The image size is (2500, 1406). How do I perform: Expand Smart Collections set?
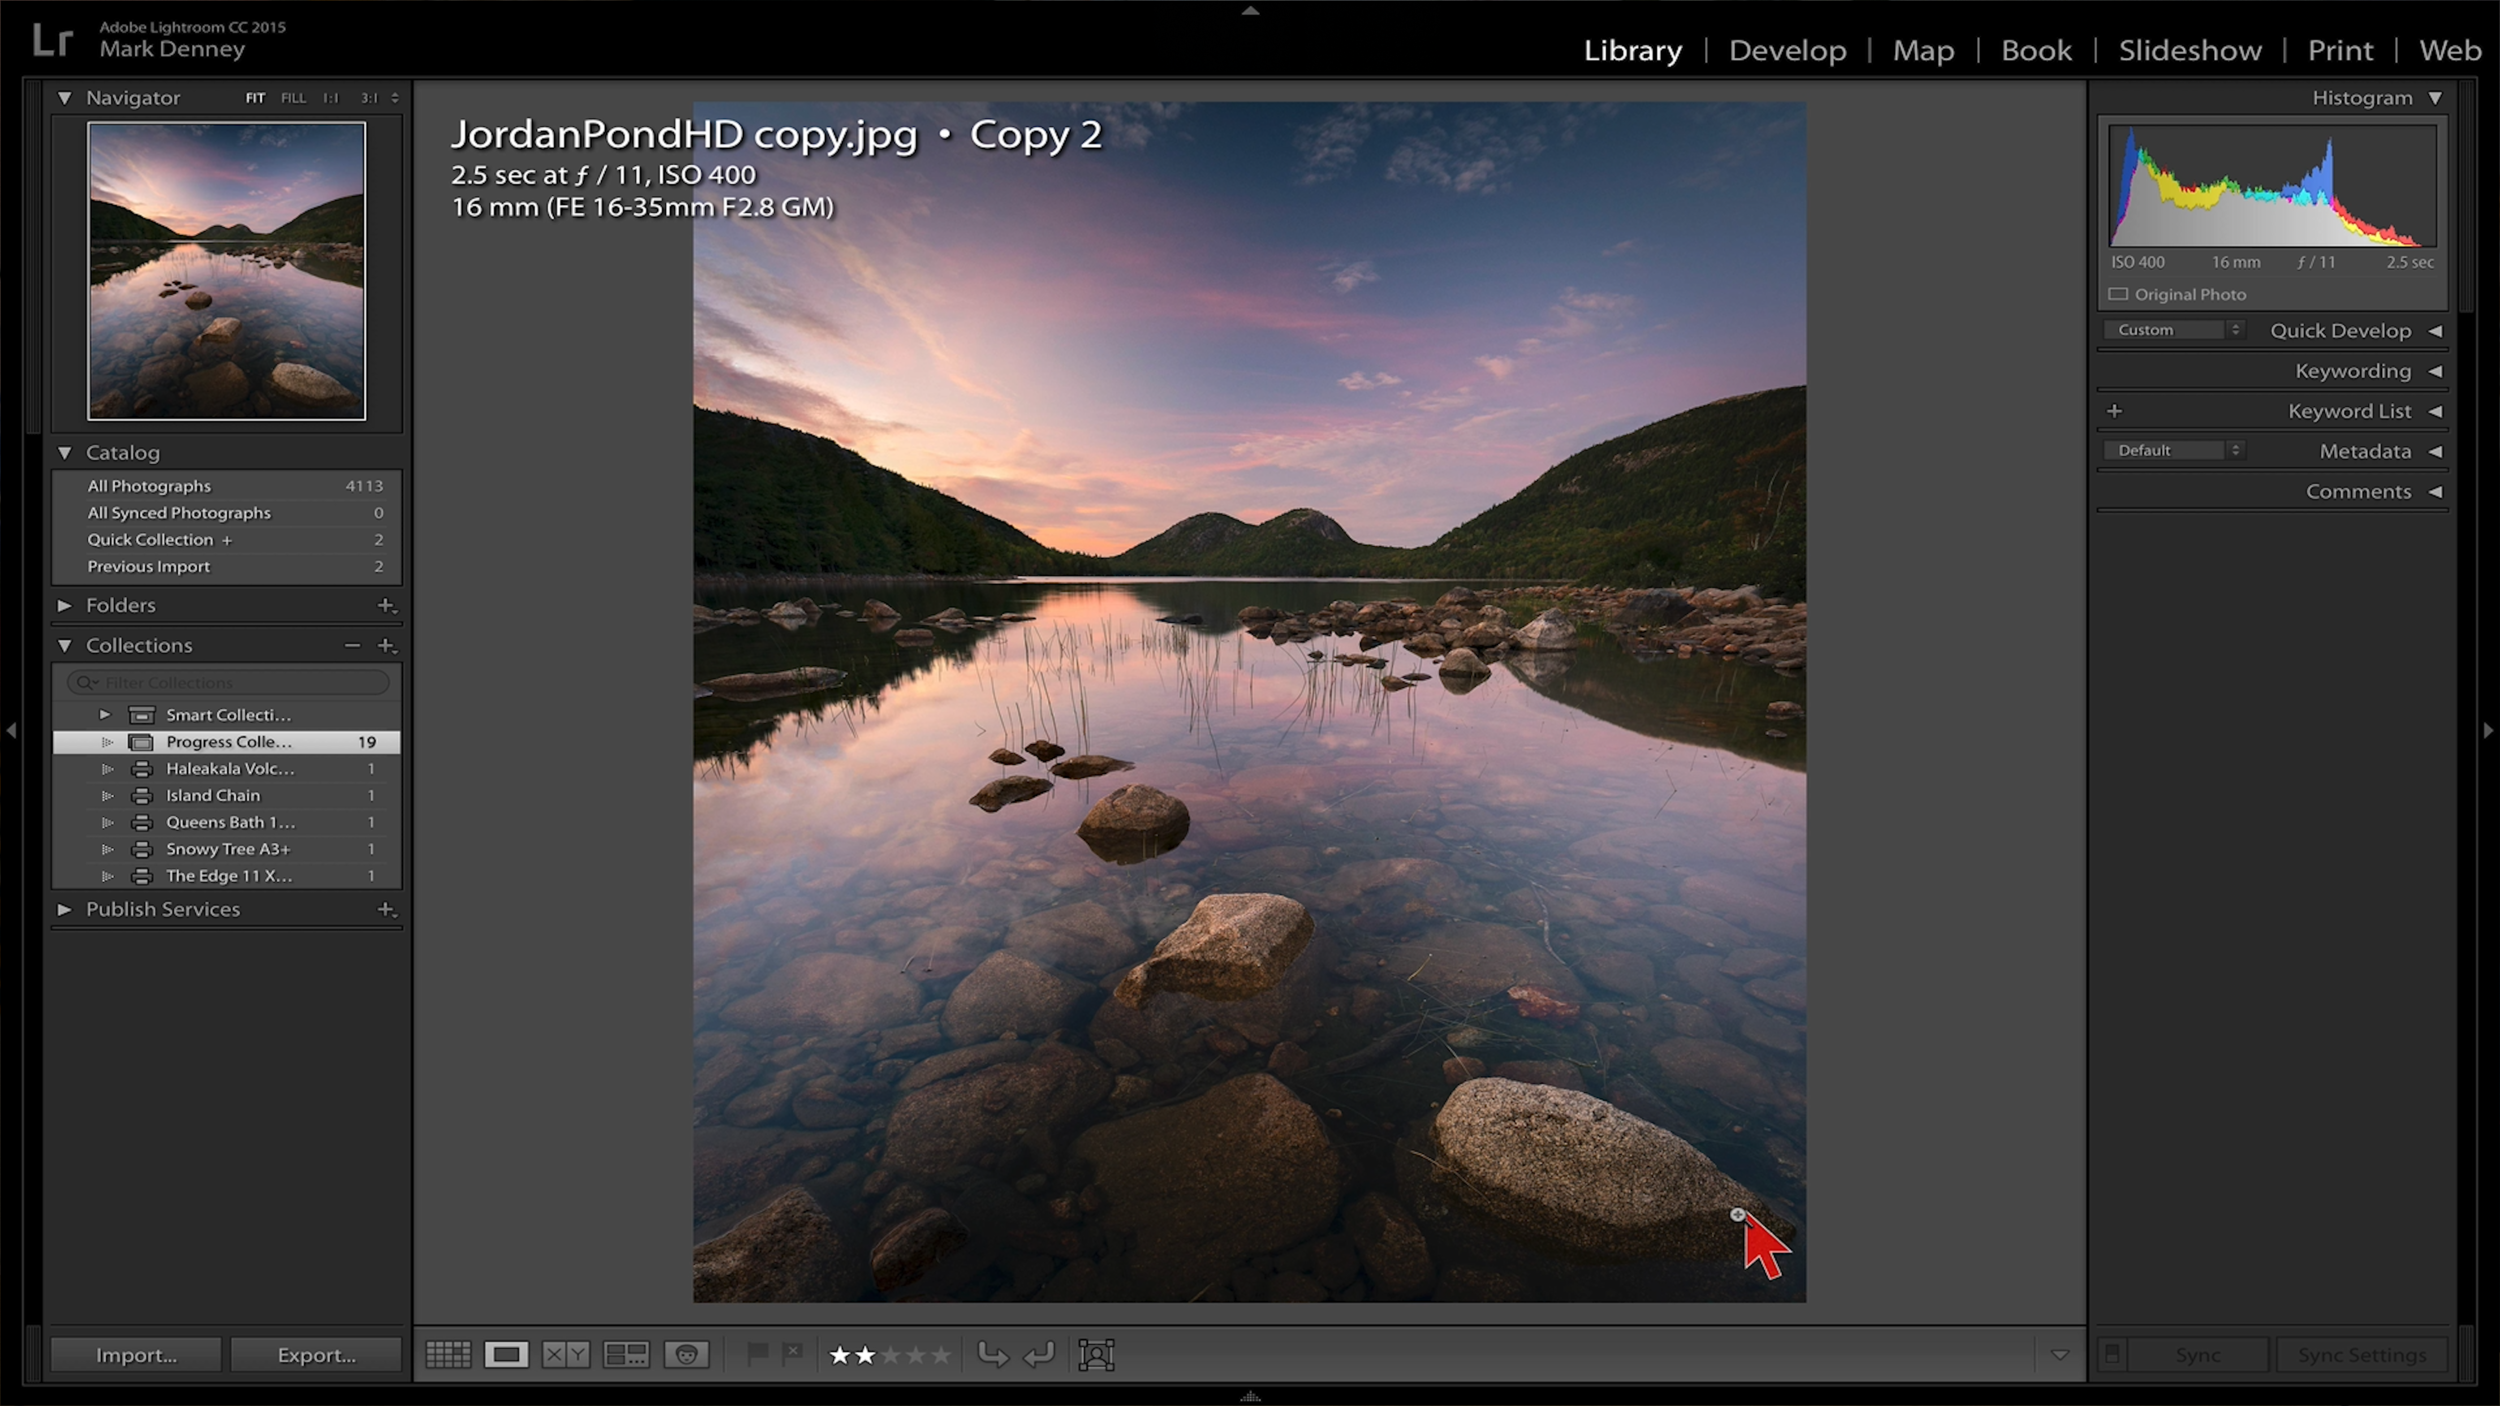tap(104, 715)
